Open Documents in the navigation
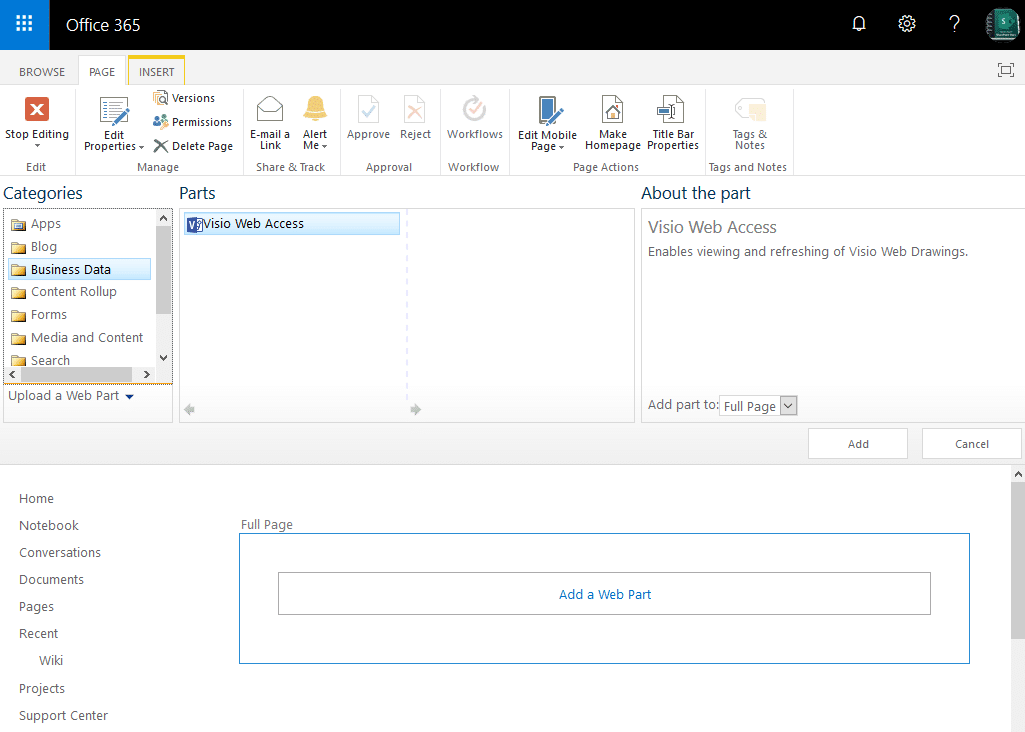The height and width of the screenshot is (732, 1025). [x=52, y=580]
